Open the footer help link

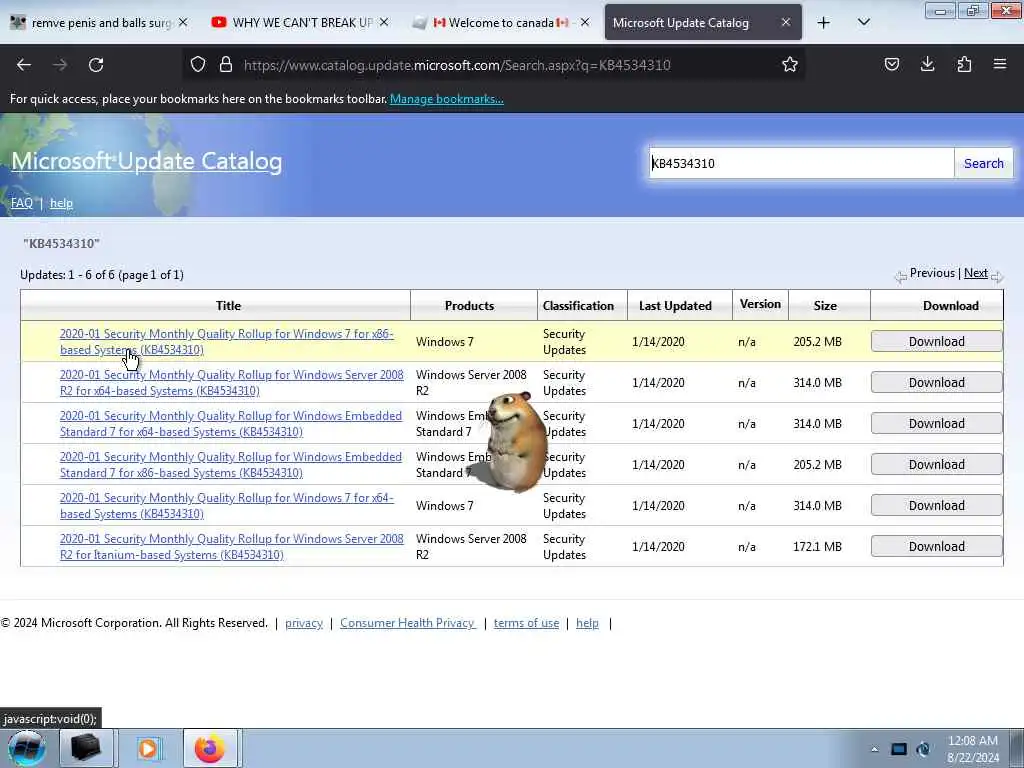(x=587, y=623)
